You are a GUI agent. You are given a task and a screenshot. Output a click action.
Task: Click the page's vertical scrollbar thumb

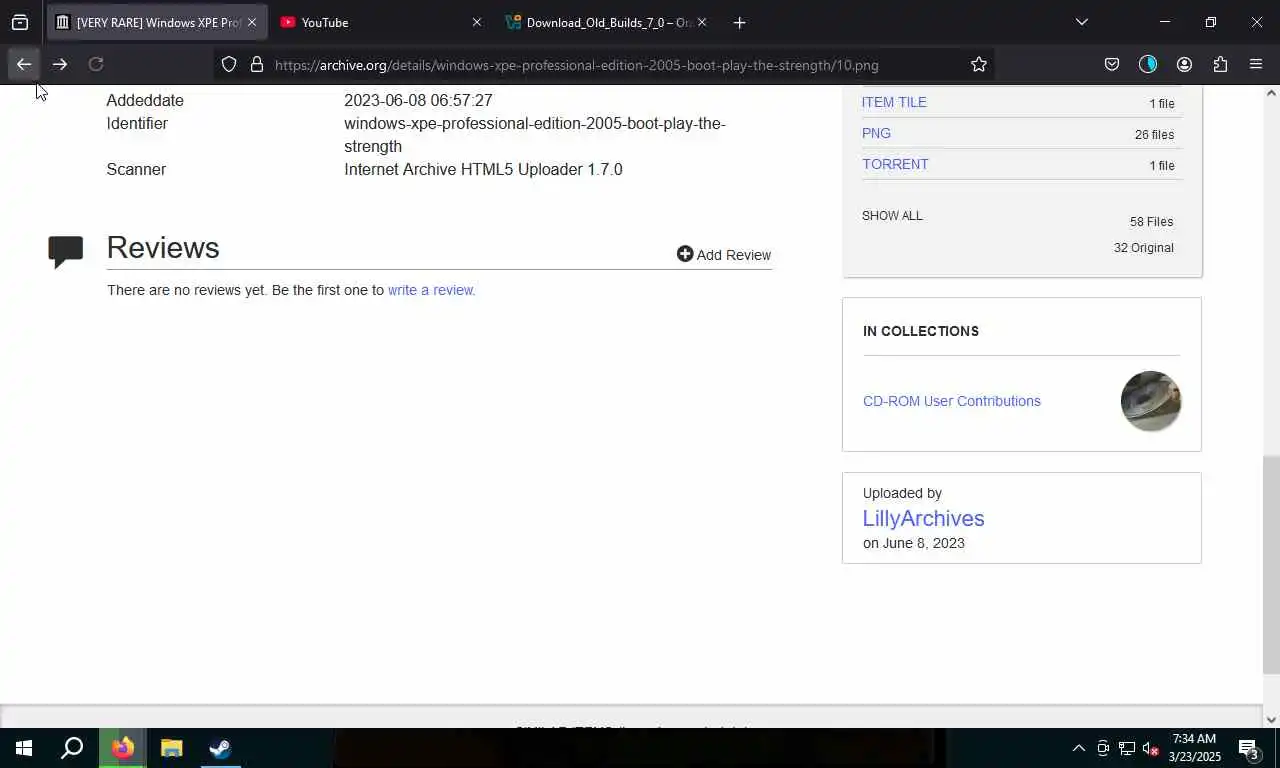point(1271,565)
